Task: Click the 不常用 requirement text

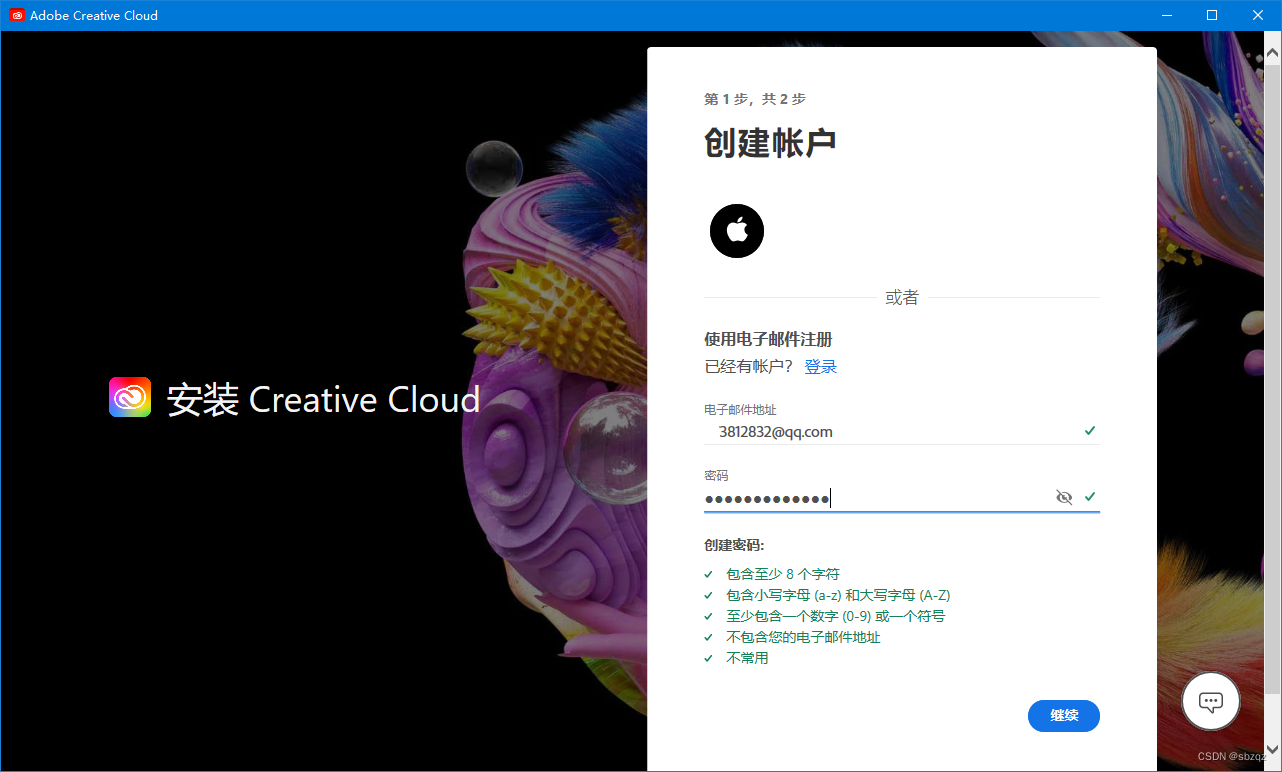Action: coord(747,658)
